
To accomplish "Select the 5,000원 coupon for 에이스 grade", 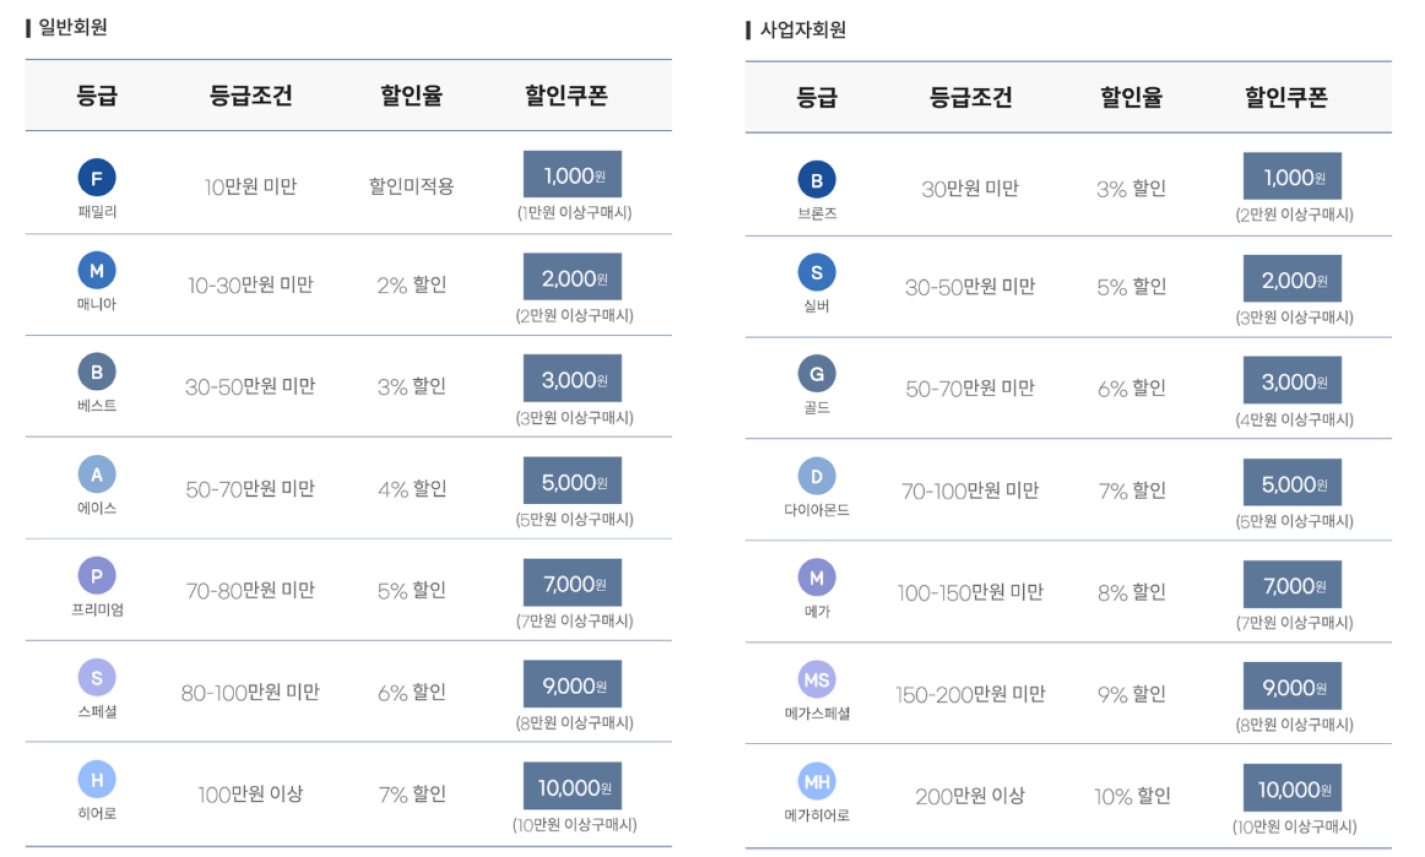I will coord(573,482).
